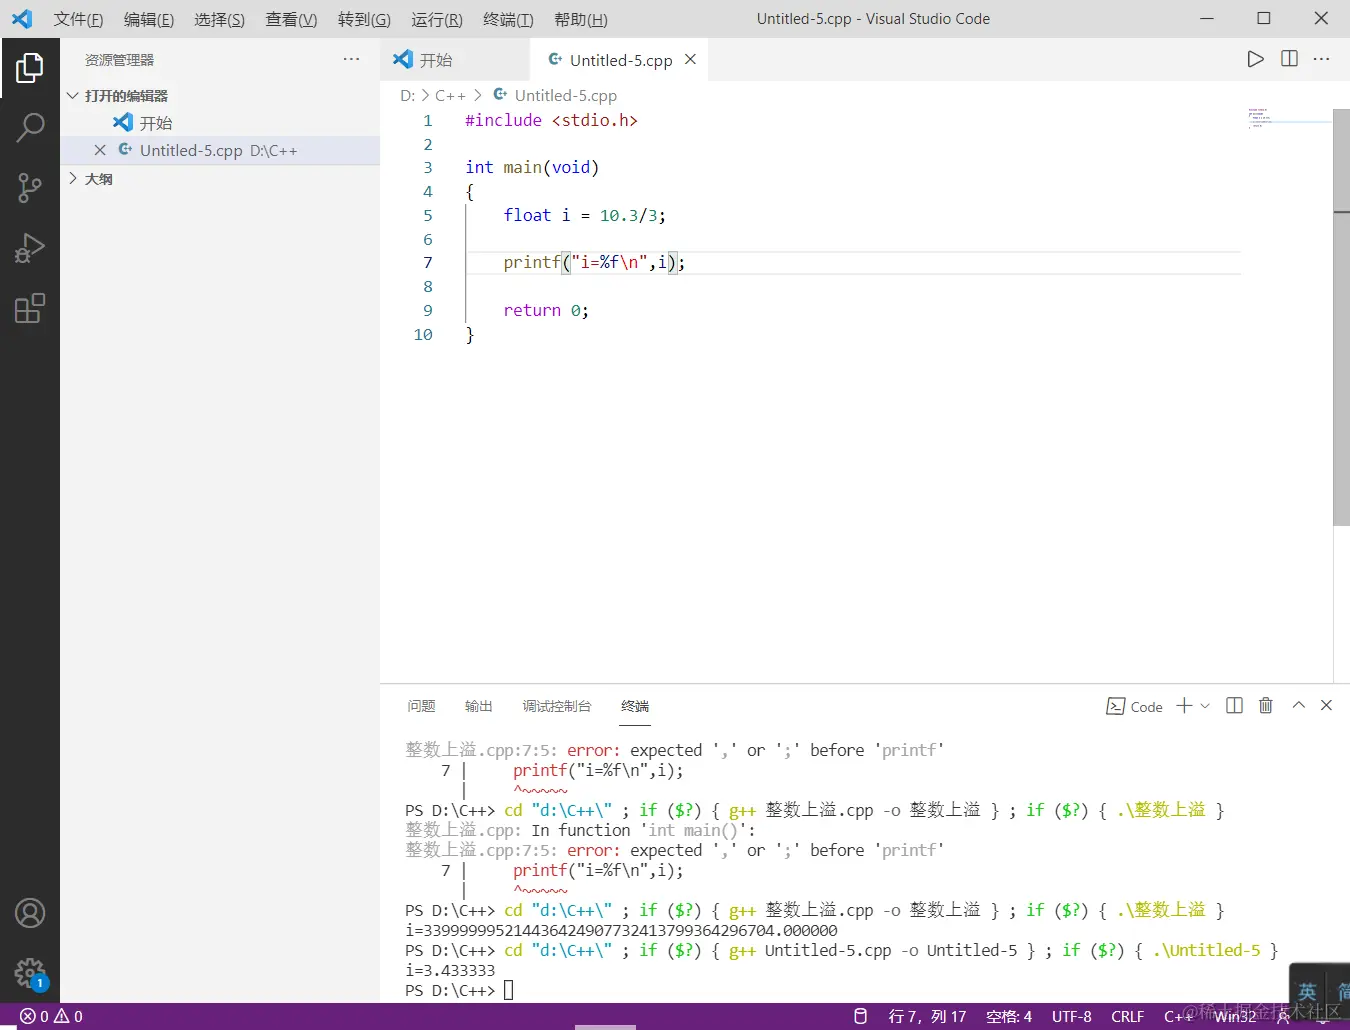The width and height of the screenshot is (1350, 1030).
Task: Click the float i = 10.3/3; code line
Action: [x=584, y=215]
